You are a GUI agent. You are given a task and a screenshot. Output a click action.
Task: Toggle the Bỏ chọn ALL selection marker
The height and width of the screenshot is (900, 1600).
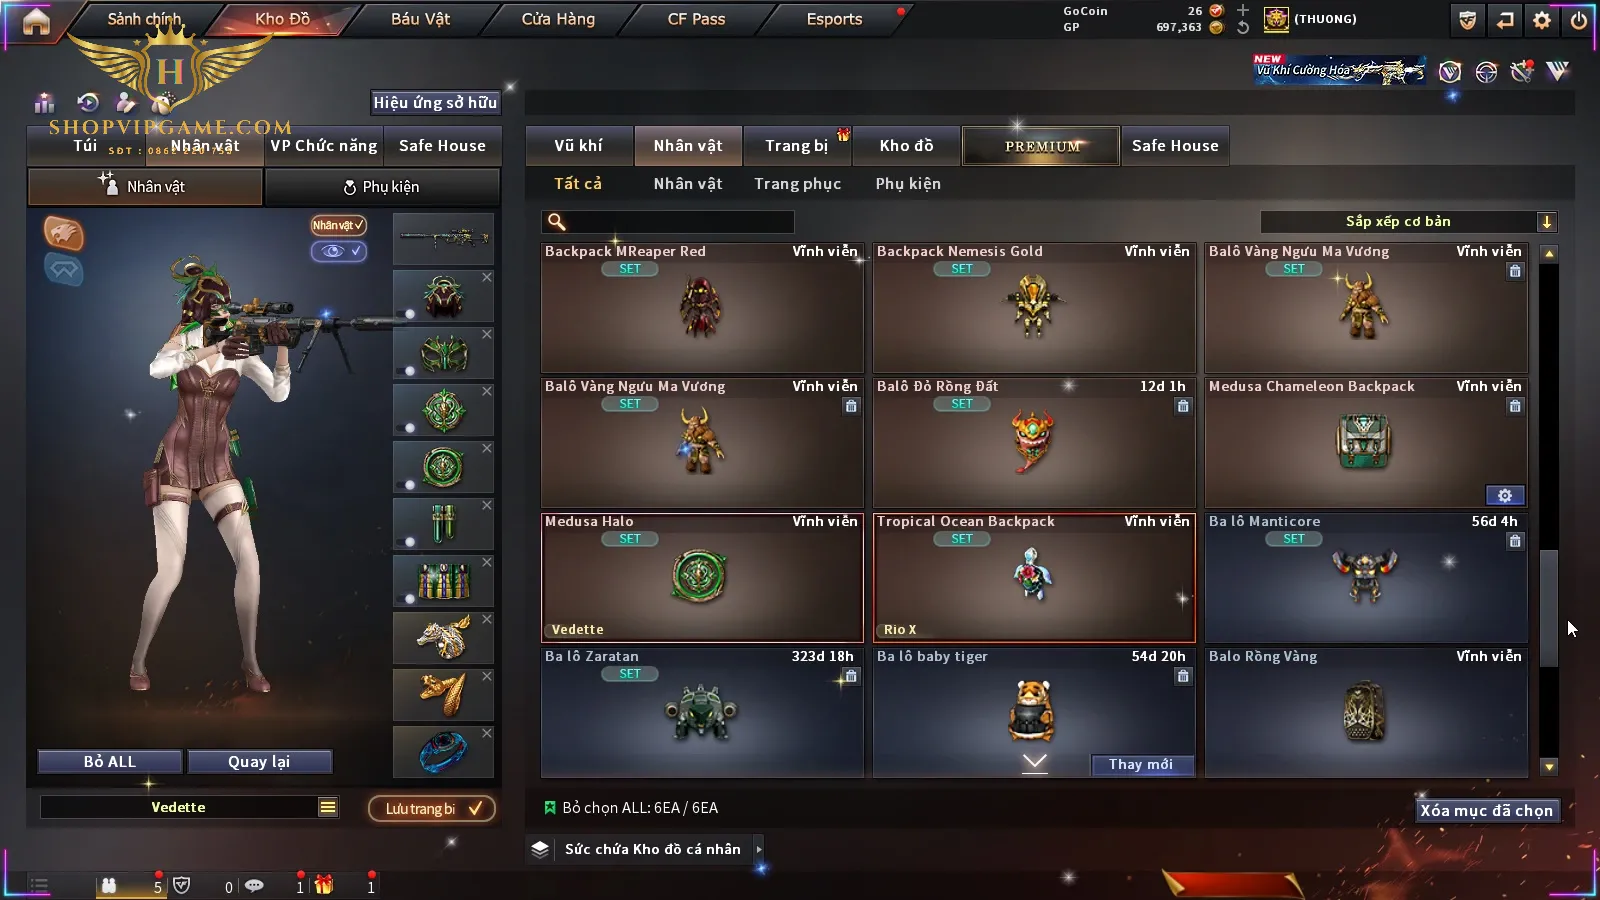(549, 807)
